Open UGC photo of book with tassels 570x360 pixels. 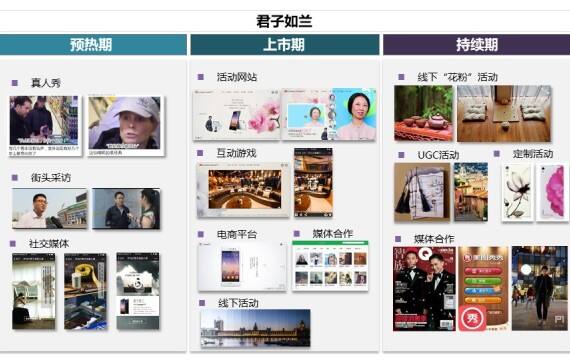click(422, 192)
